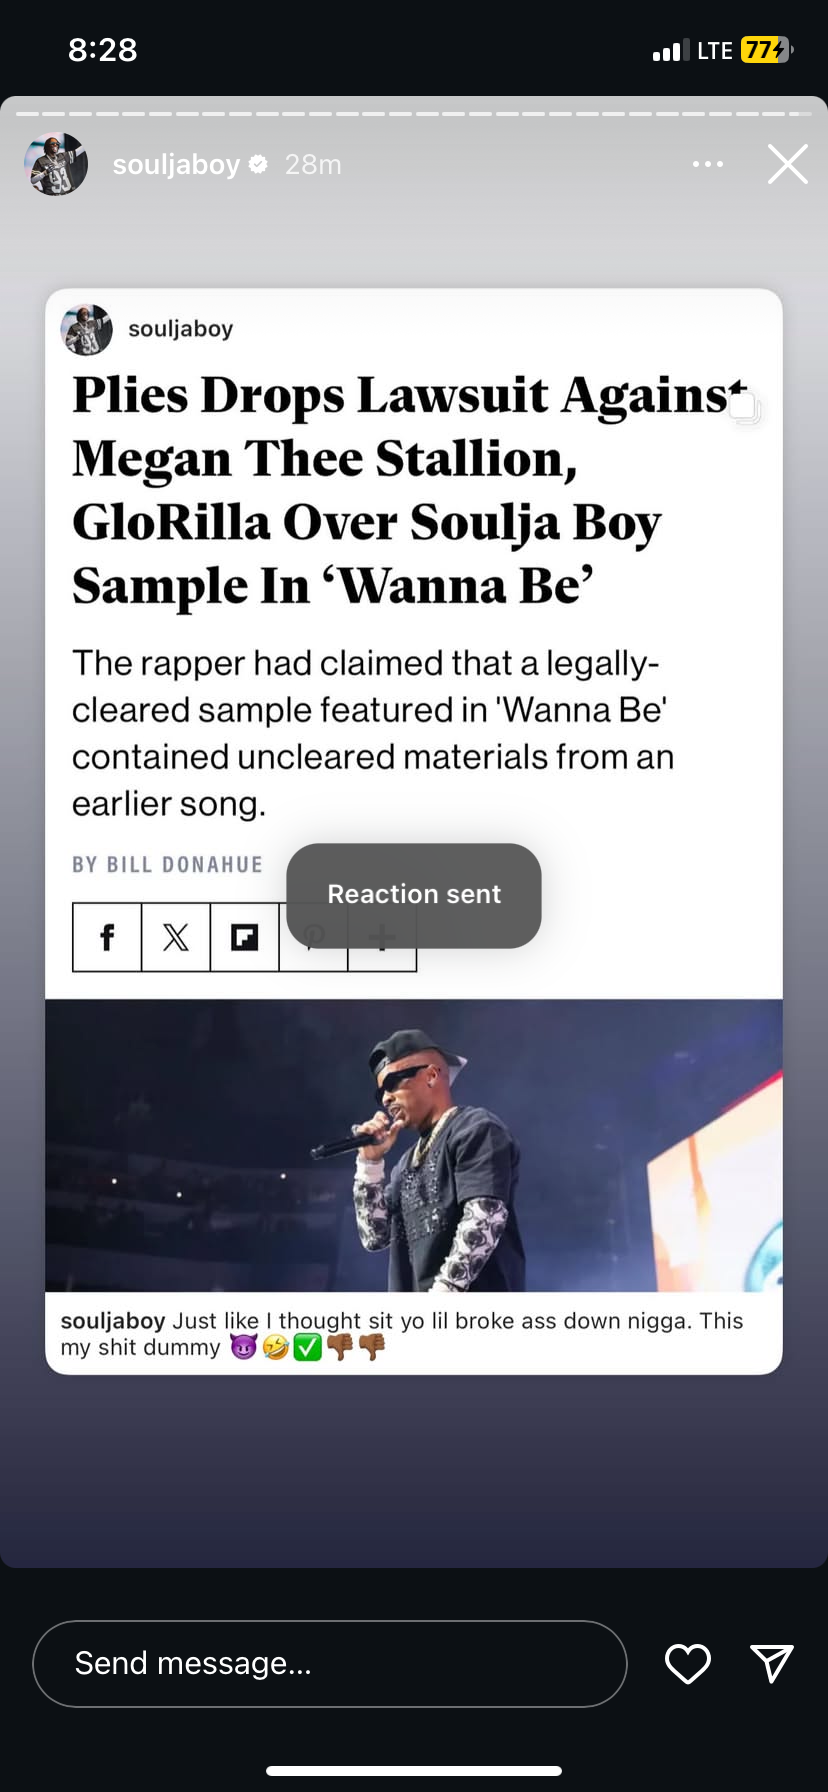Tap the embedded post's souljaboy avatar
Viewport: 828px width, 1792px height.
86,329
